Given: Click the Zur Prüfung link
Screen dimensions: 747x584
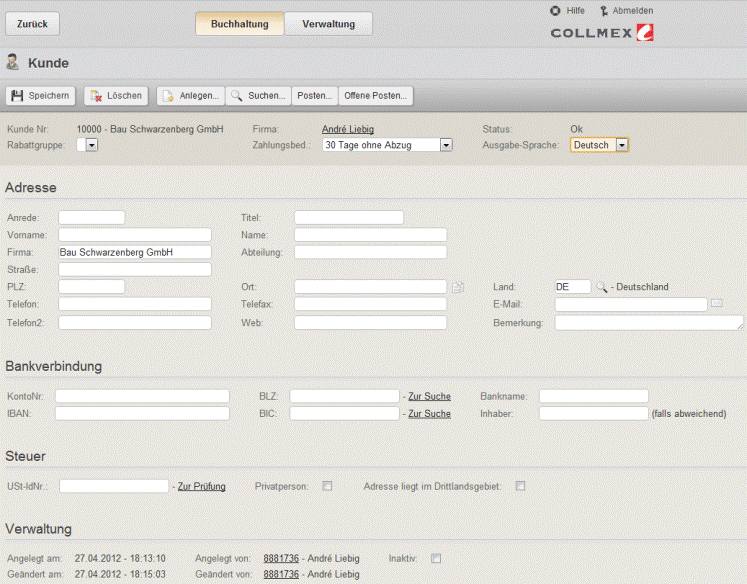Looking at the screenshot, I should click(x=202, y=486).
